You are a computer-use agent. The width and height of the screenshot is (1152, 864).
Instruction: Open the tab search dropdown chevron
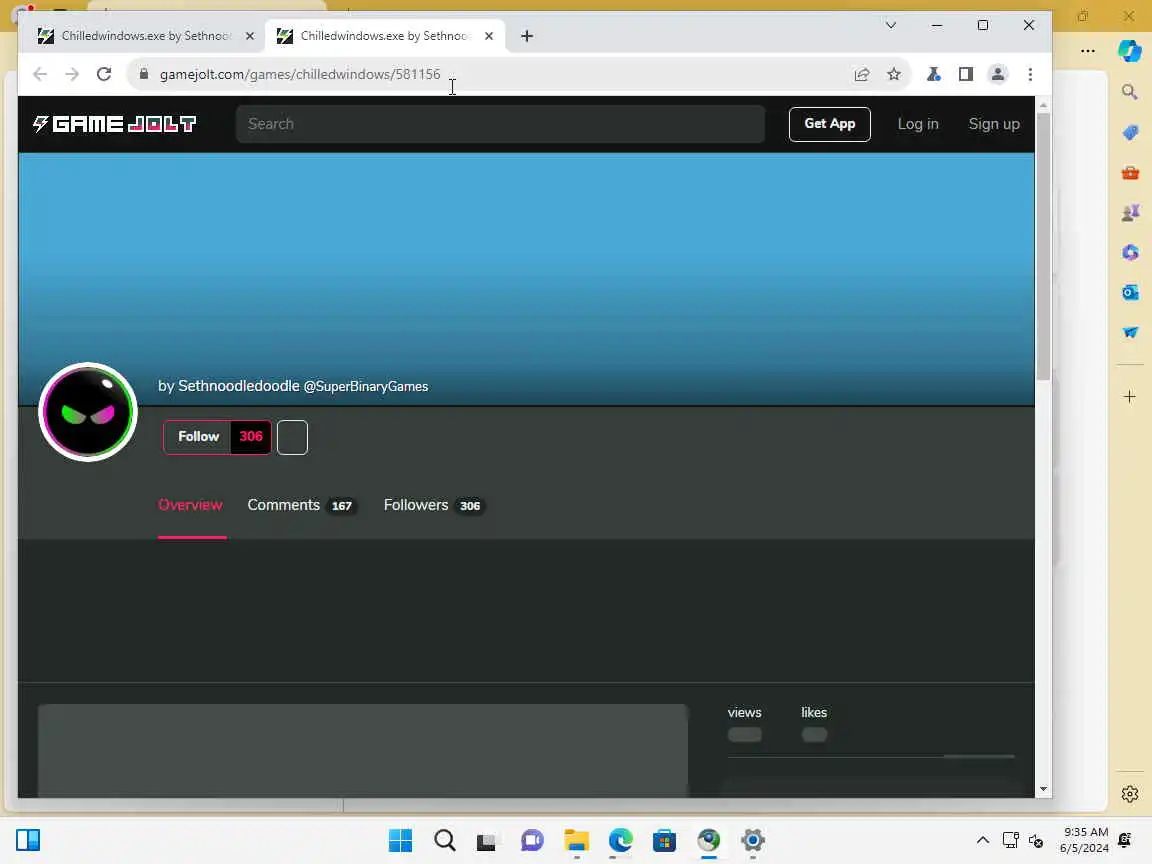(890, 25)
